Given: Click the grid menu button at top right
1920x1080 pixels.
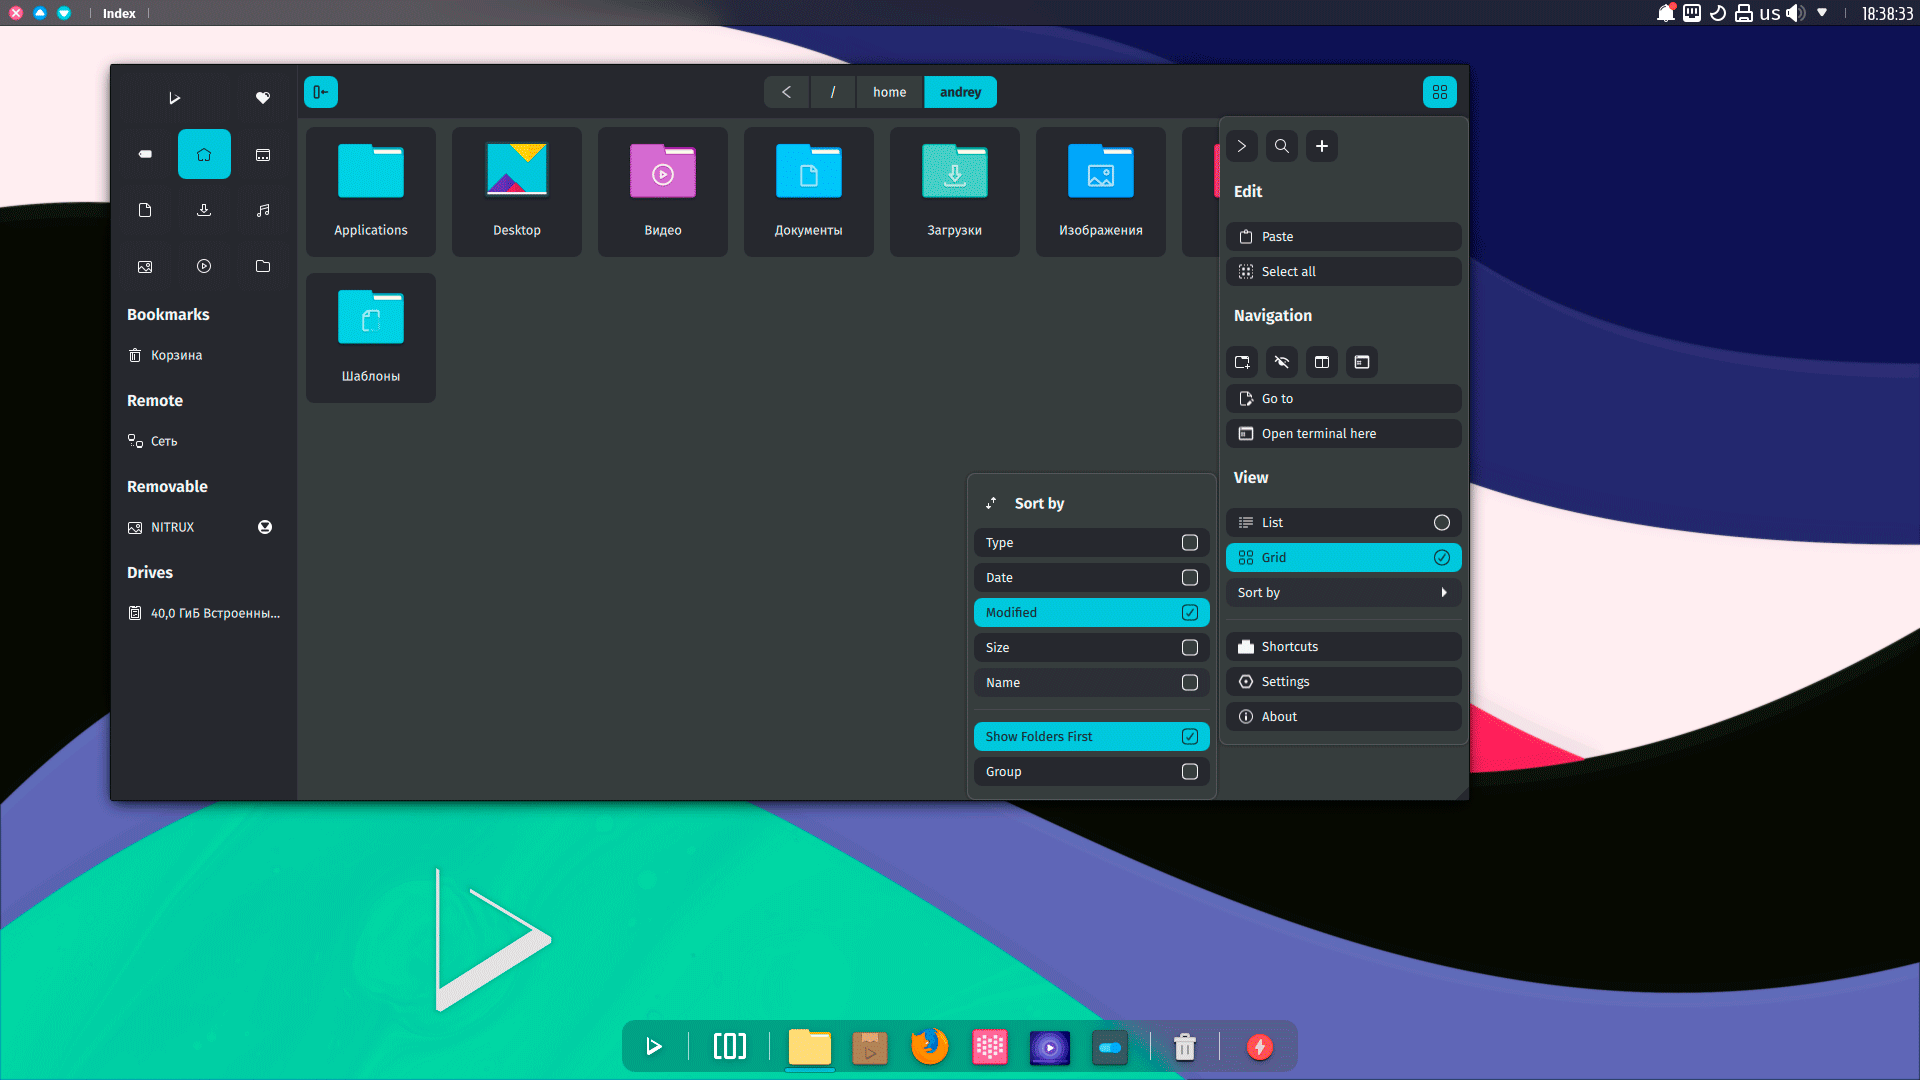Looking at the screenshot, I should point(1439,92).
